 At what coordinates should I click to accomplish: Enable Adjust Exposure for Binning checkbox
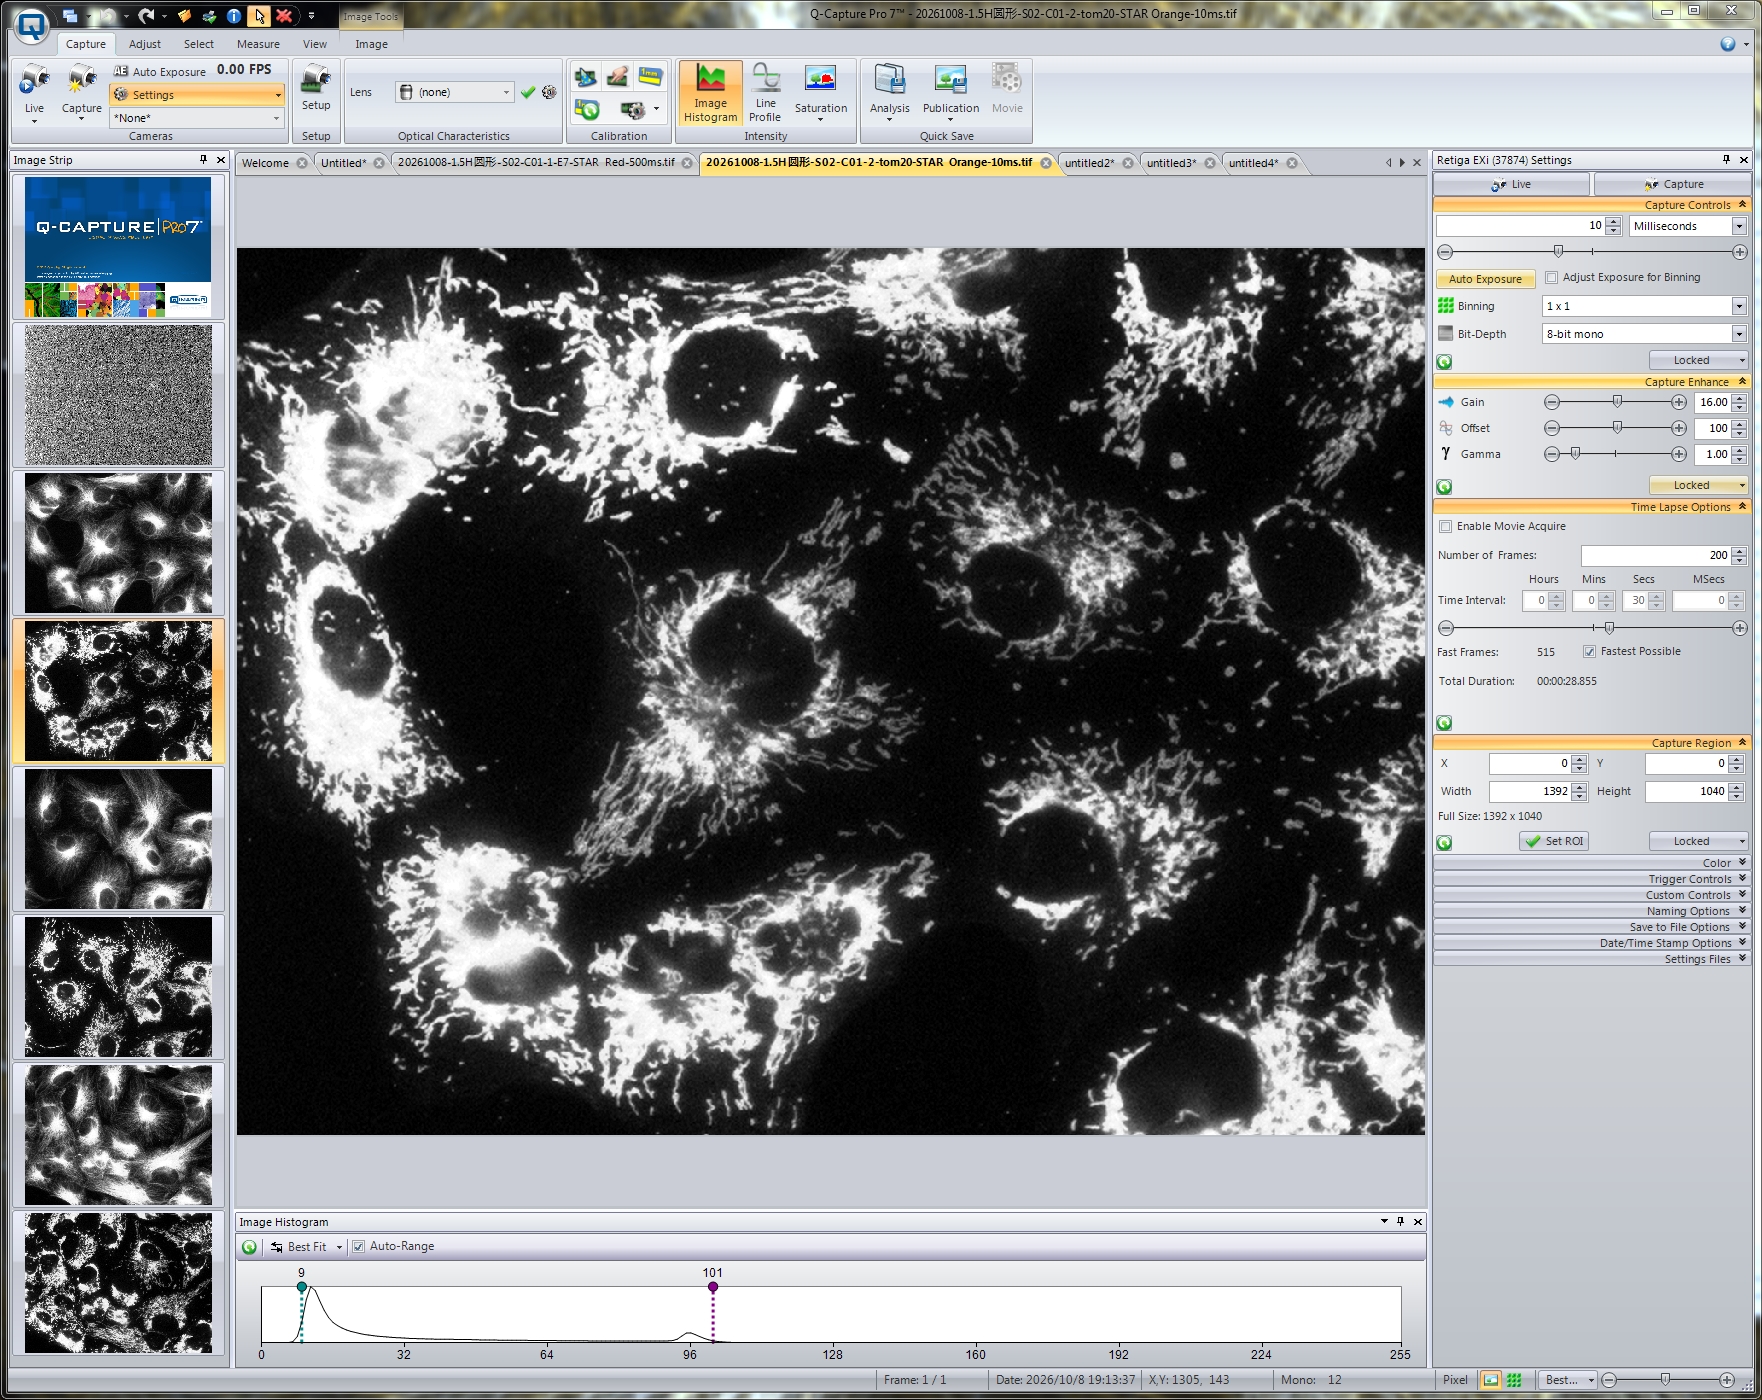(1551, 278)
